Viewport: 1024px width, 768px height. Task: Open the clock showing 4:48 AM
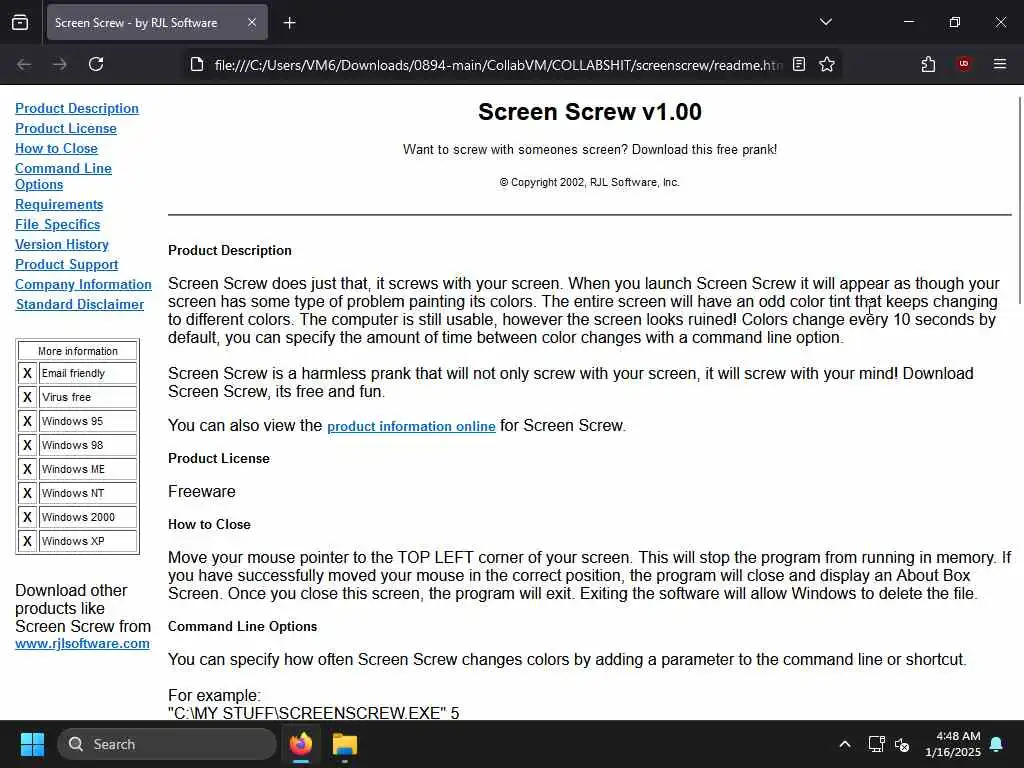point(953,744)
